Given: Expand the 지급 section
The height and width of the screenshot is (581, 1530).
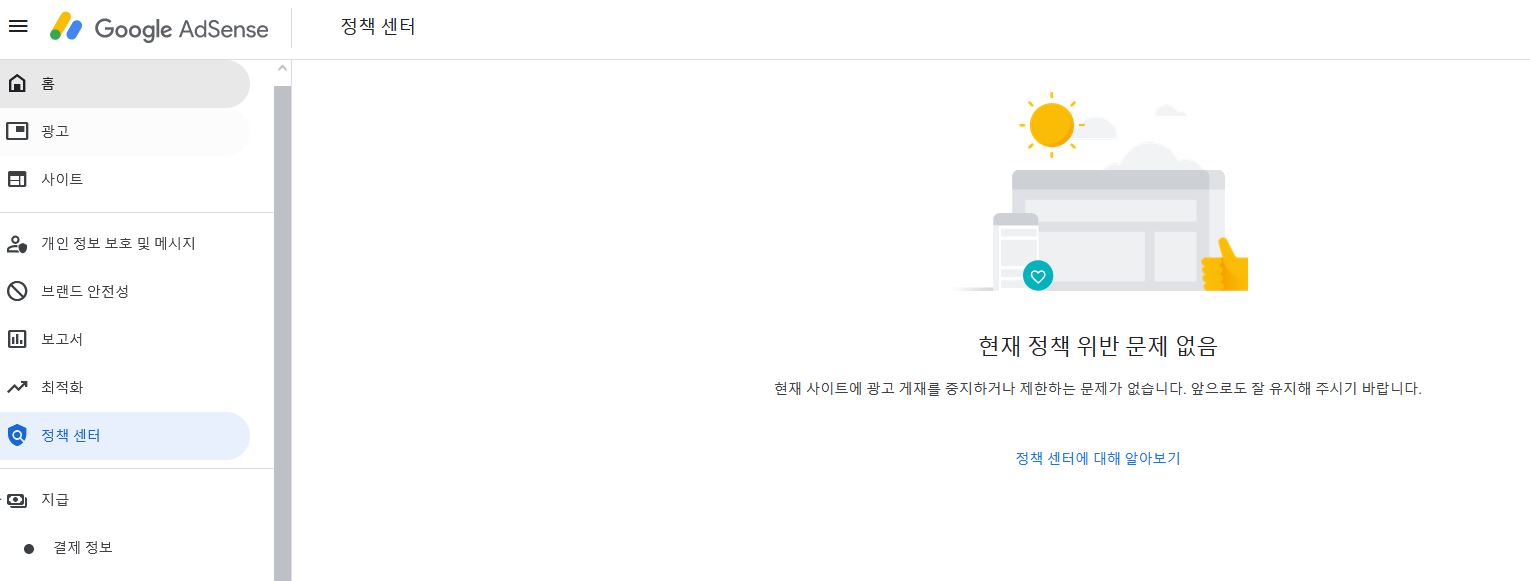Looking at the screenshot, I should (x=125, y=499).
